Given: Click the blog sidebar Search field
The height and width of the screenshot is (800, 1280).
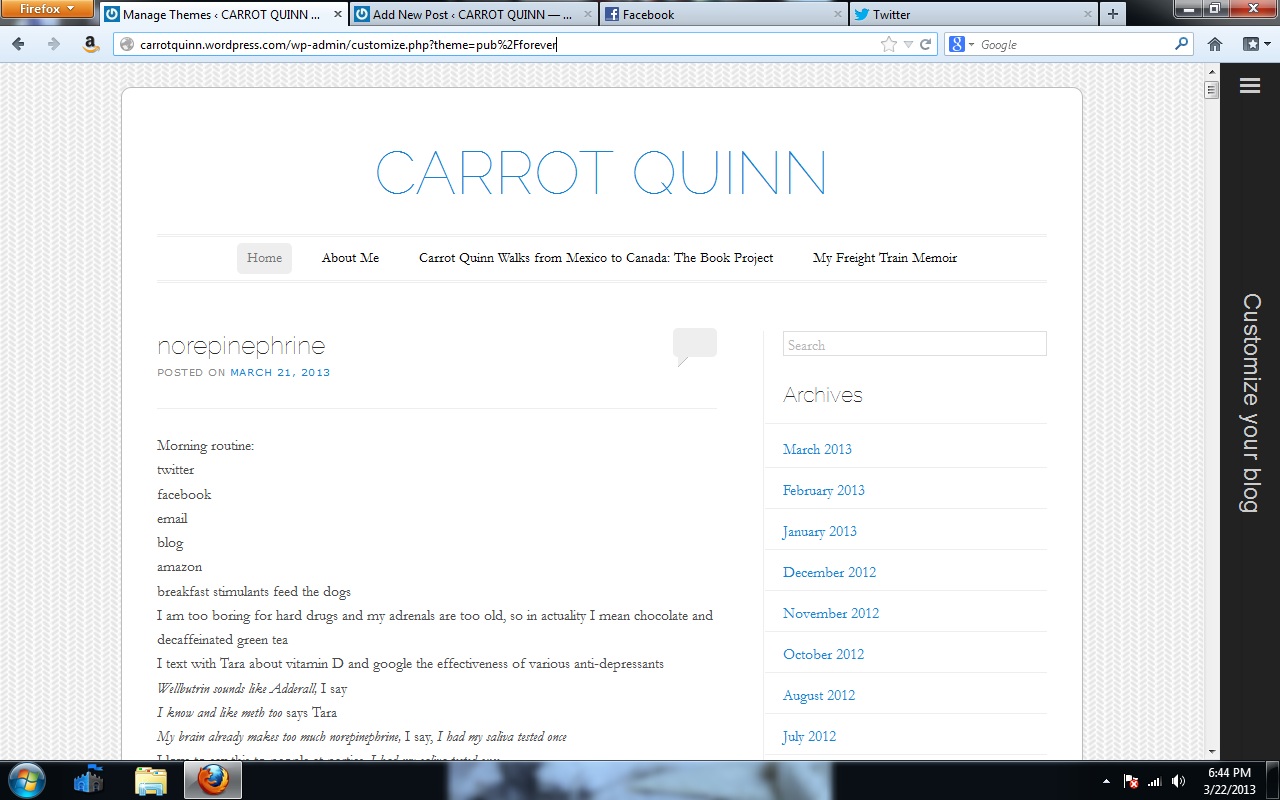Looking at the screenshot, I should pos(914,345).
